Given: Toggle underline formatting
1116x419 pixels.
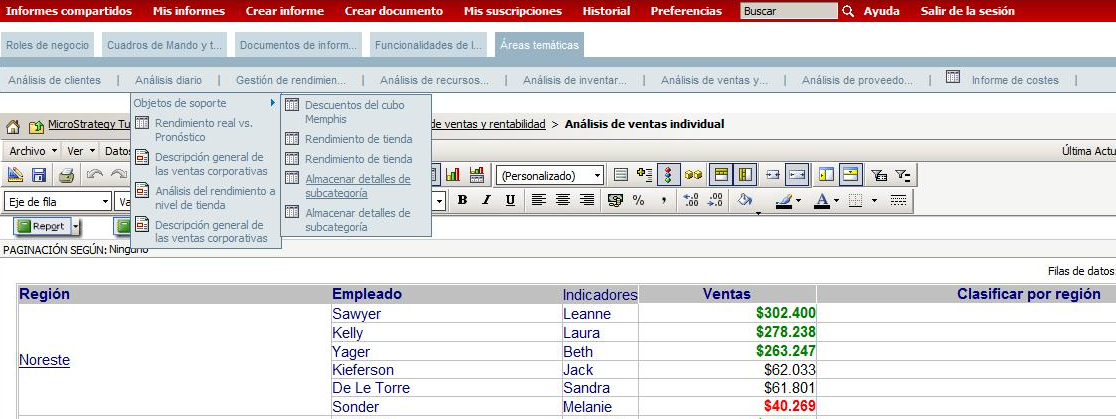Looking at the screenshot, I should click(510, 200).
